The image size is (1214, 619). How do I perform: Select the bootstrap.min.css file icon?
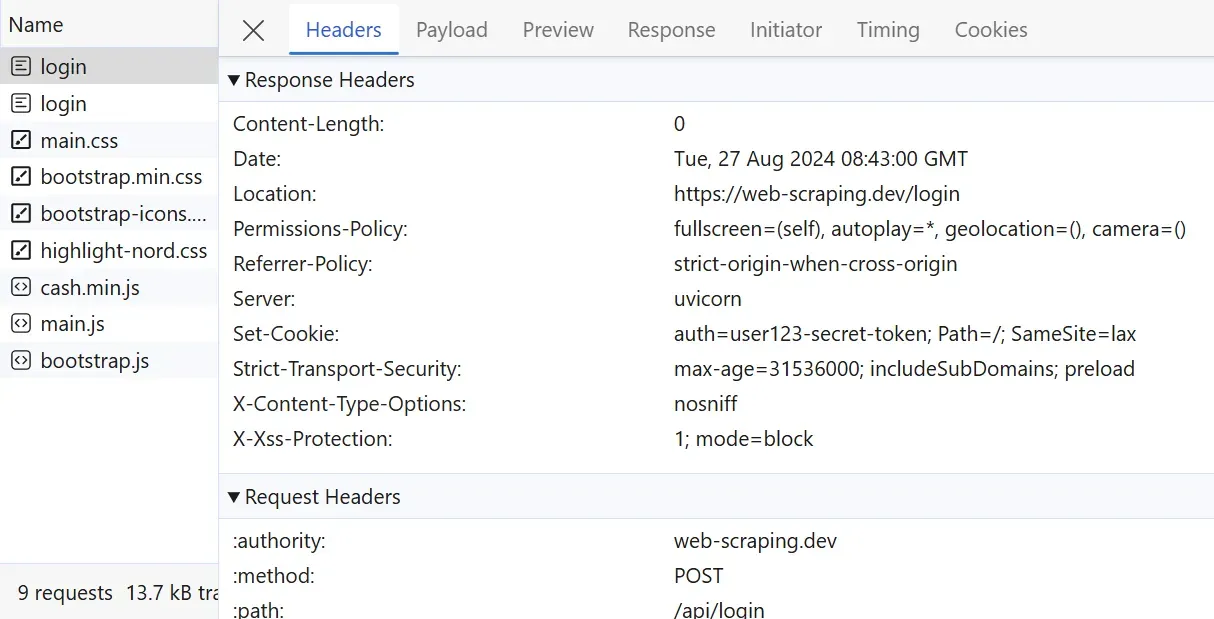(23, 177)
